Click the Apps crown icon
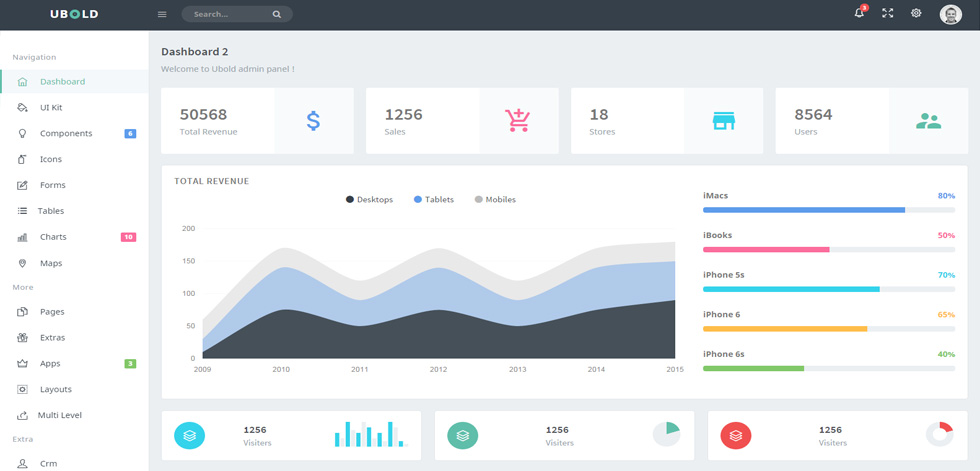This screenshot has height=471, width=980. [x=22, y=364]
